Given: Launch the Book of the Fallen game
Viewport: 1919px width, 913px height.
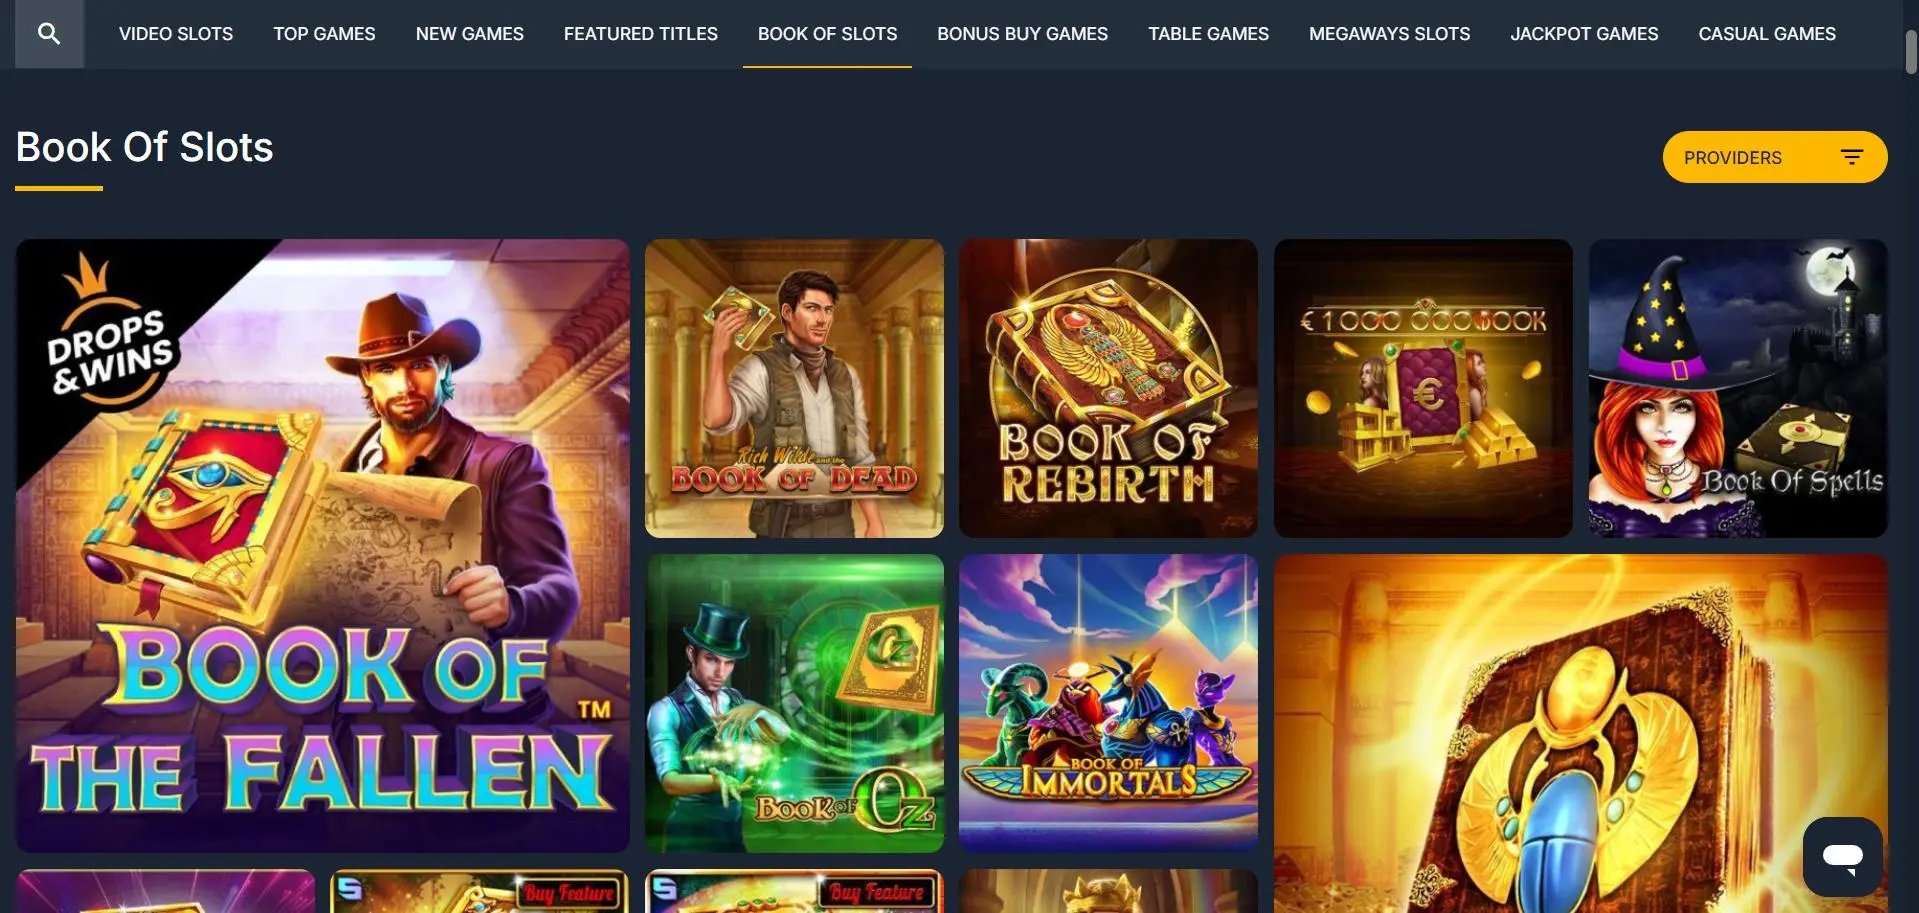Looking at the screenshot, I should tap(323, 545).
